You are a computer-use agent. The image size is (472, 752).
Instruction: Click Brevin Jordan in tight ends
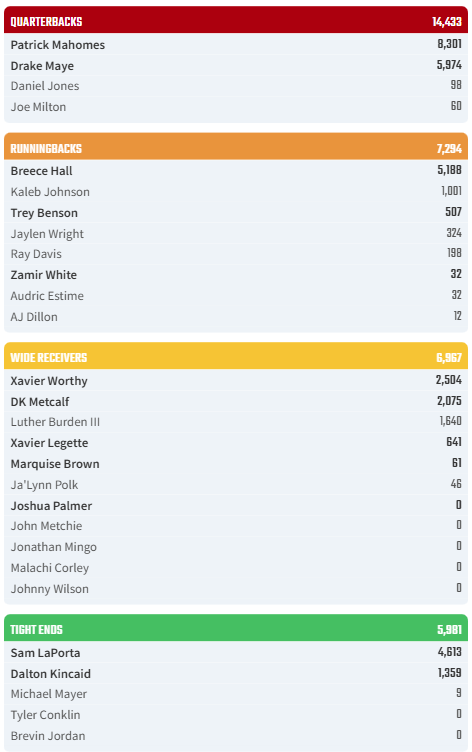coord(47,736)
